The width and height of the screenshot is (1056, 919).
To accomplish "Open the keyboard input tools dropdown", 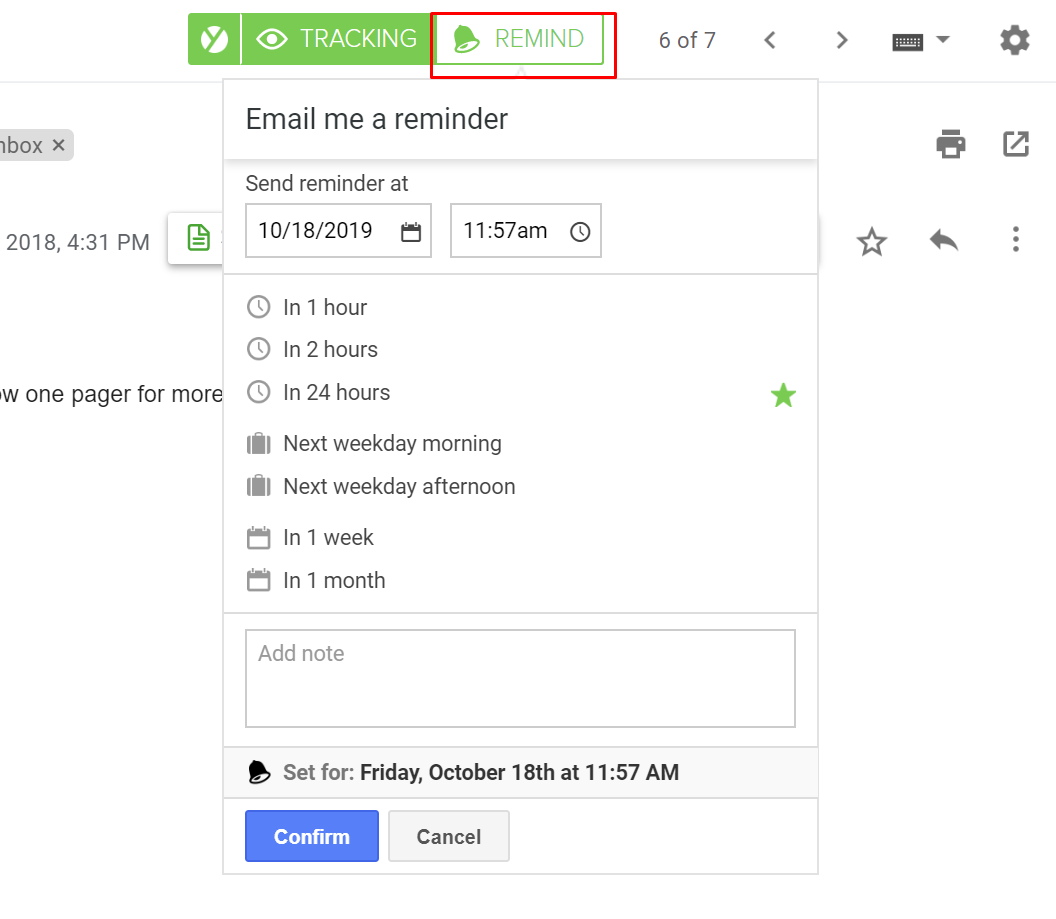I will click(921, 41).
